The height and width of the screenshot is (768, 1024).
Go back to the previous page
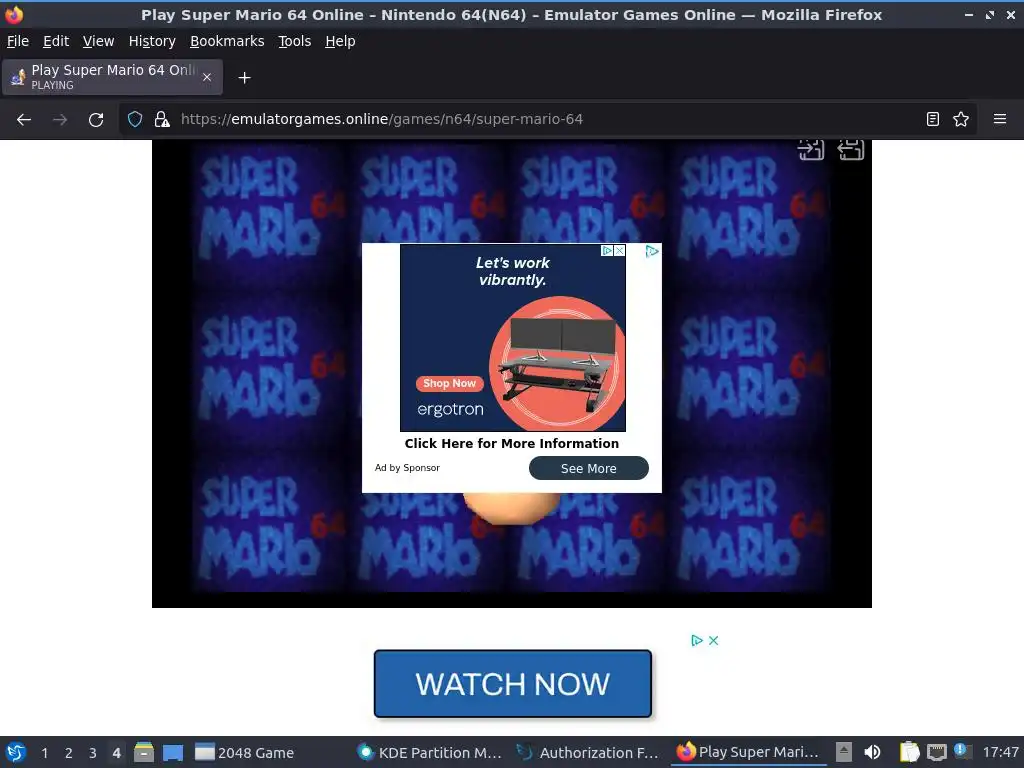click(x=24, y=120)
